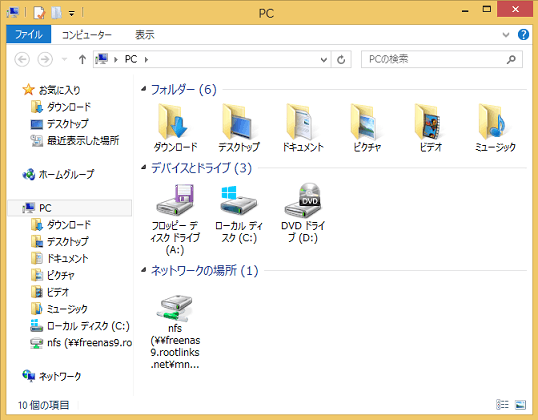
Task: Click the refresh button beside address bar
Action: pyautogui.click(x=341, y=60)
